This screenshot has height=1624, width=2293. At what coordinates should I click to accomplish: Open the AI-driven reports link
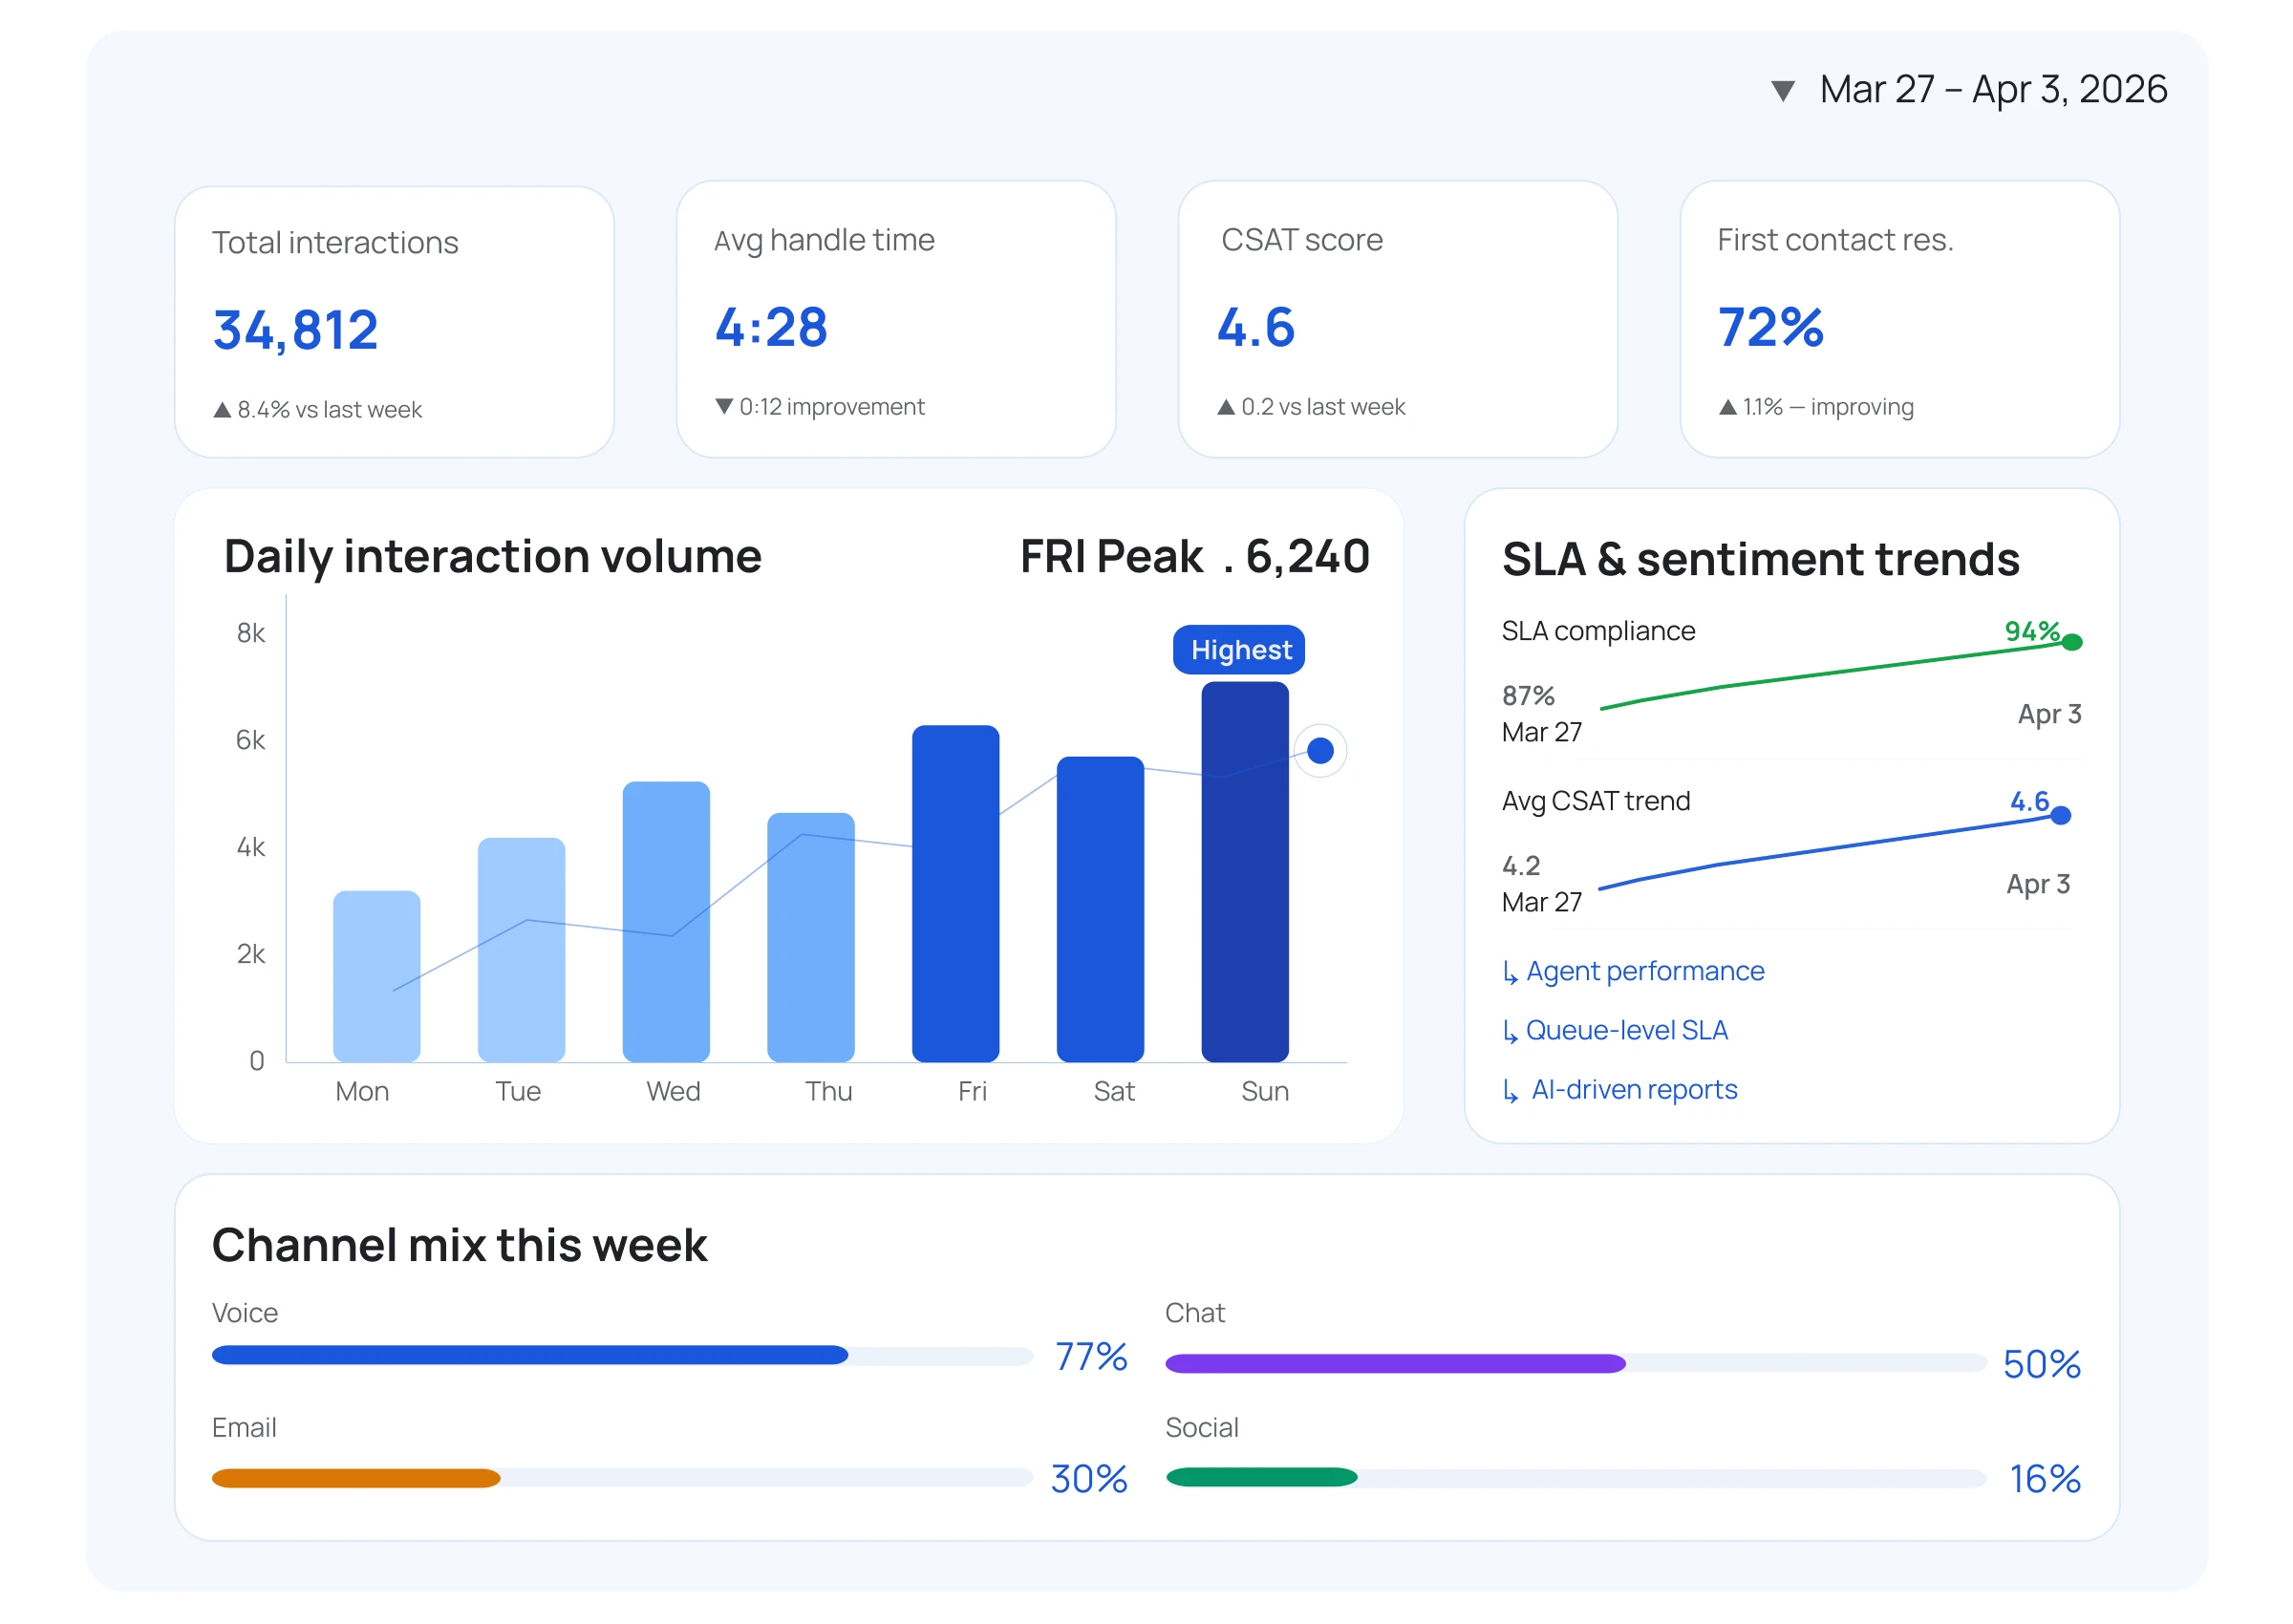(1634, 1089)
